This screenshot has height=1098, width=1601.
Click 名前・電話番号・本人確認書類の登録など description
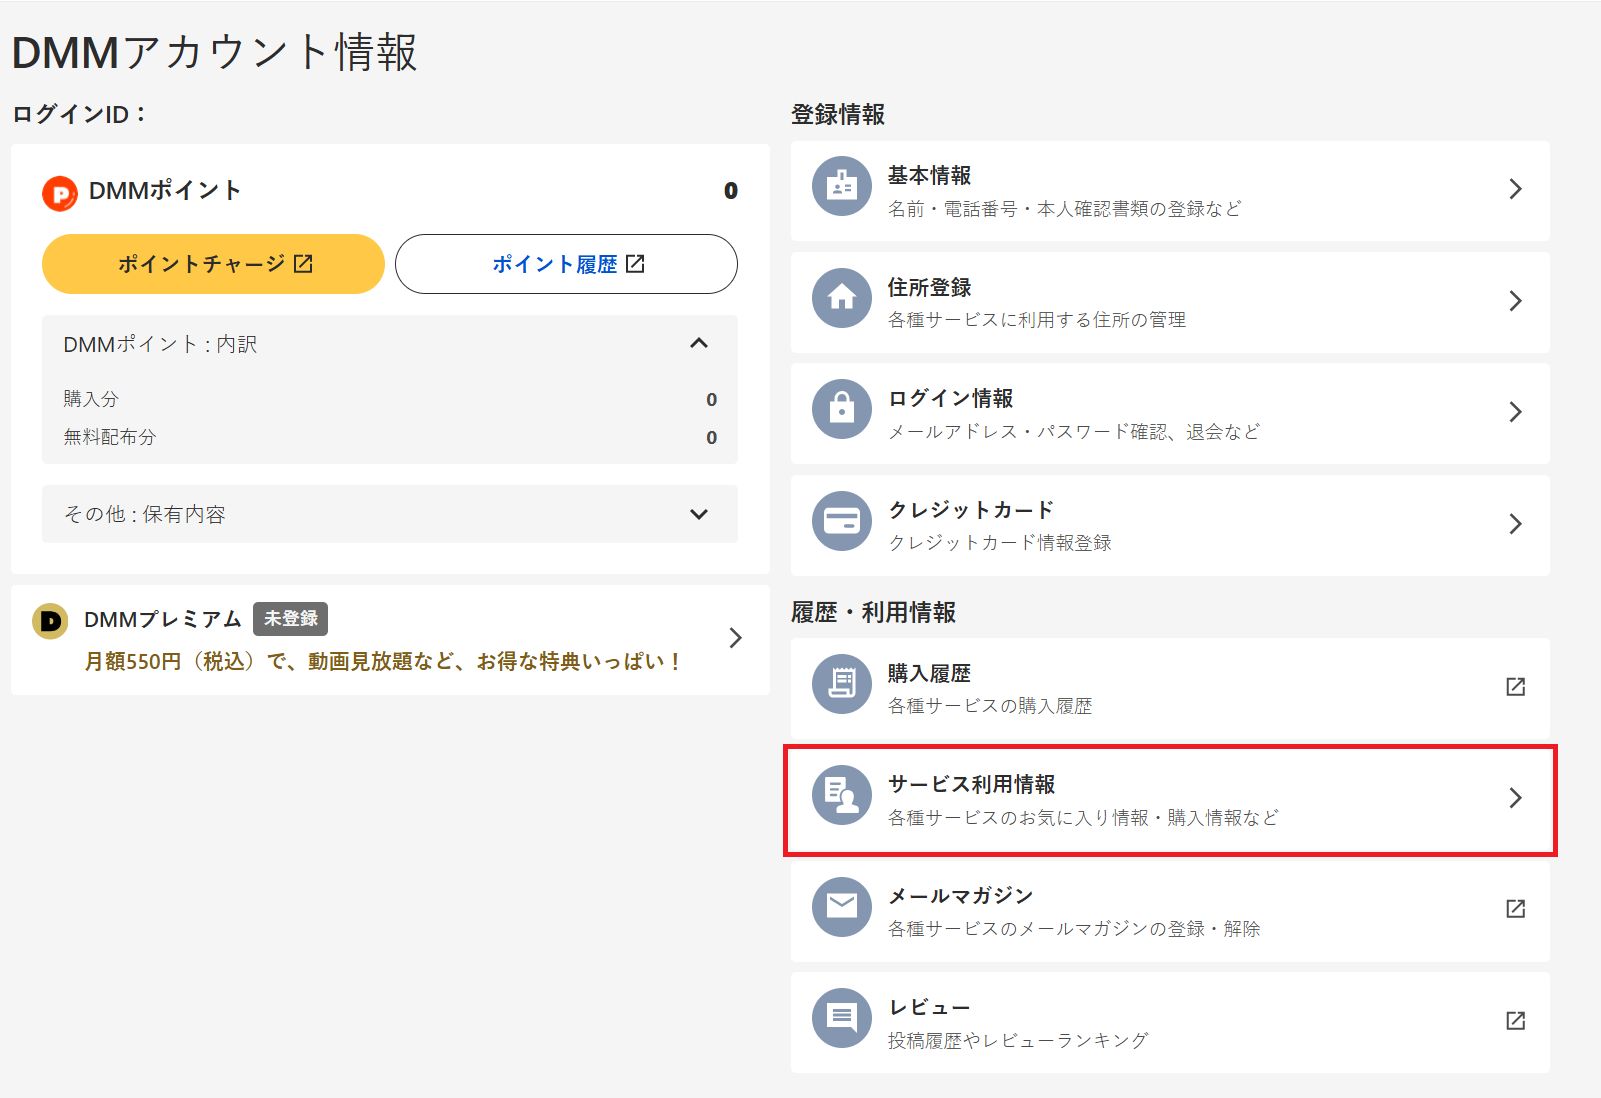click(x=1065, y=209)
